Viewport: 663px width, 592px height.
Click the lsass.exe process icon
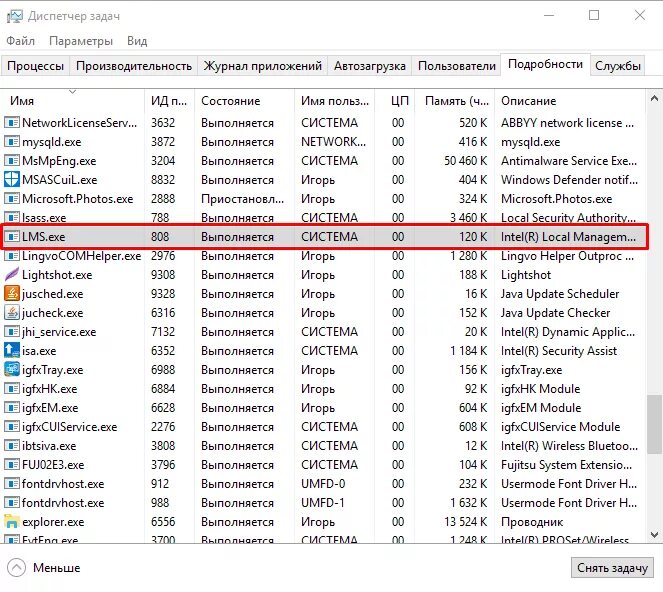[11, 218]
